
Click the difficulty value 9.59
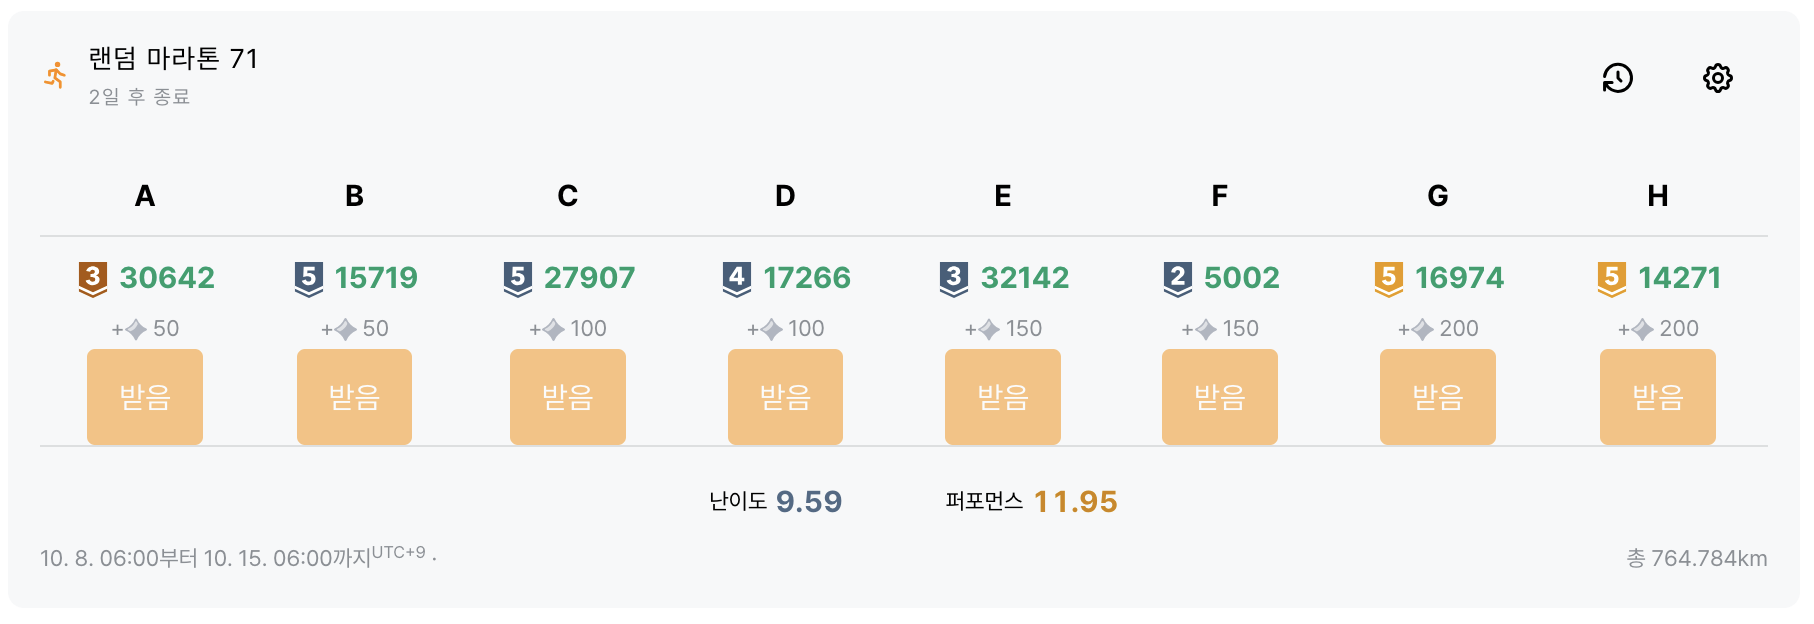point(810,501)
